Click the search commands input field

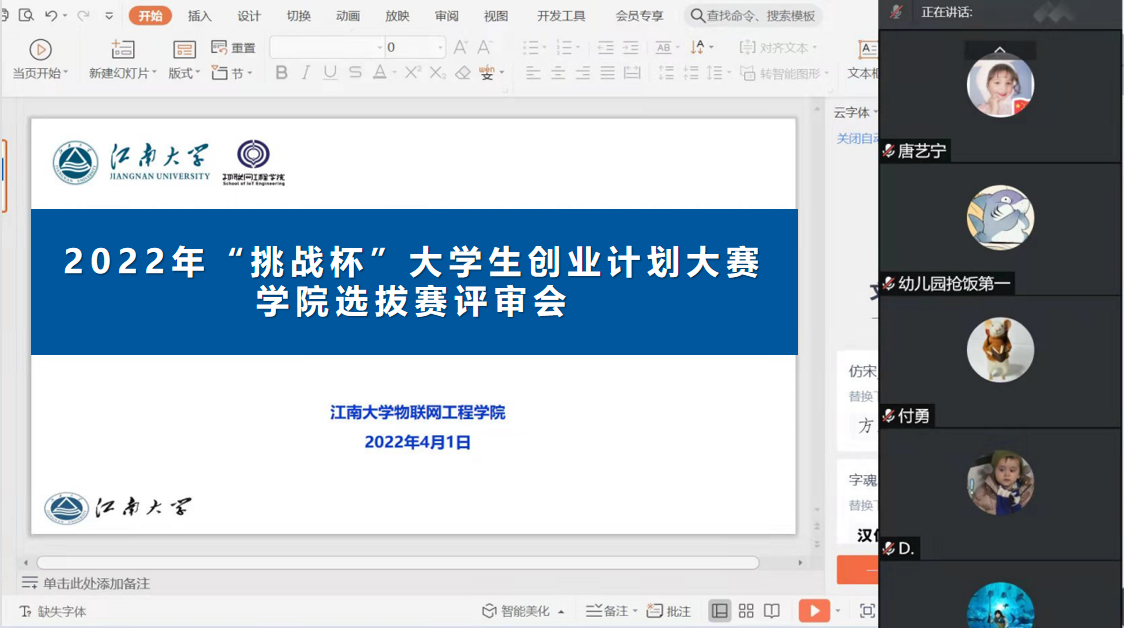pyautogui.click(x=760, y=16)
